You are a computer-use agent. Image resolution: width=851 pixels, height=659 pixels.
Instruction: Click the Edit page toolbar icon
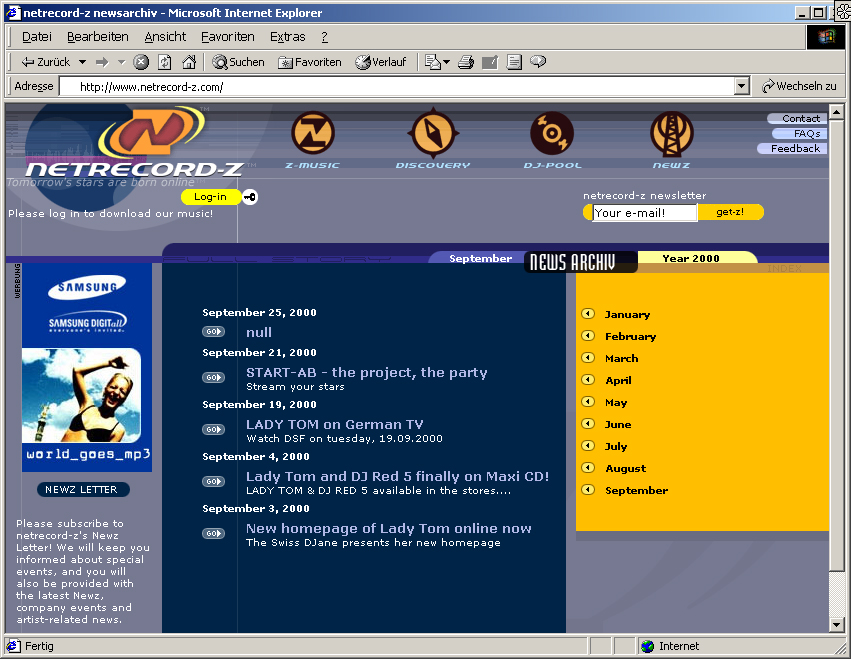coord(490,62)
